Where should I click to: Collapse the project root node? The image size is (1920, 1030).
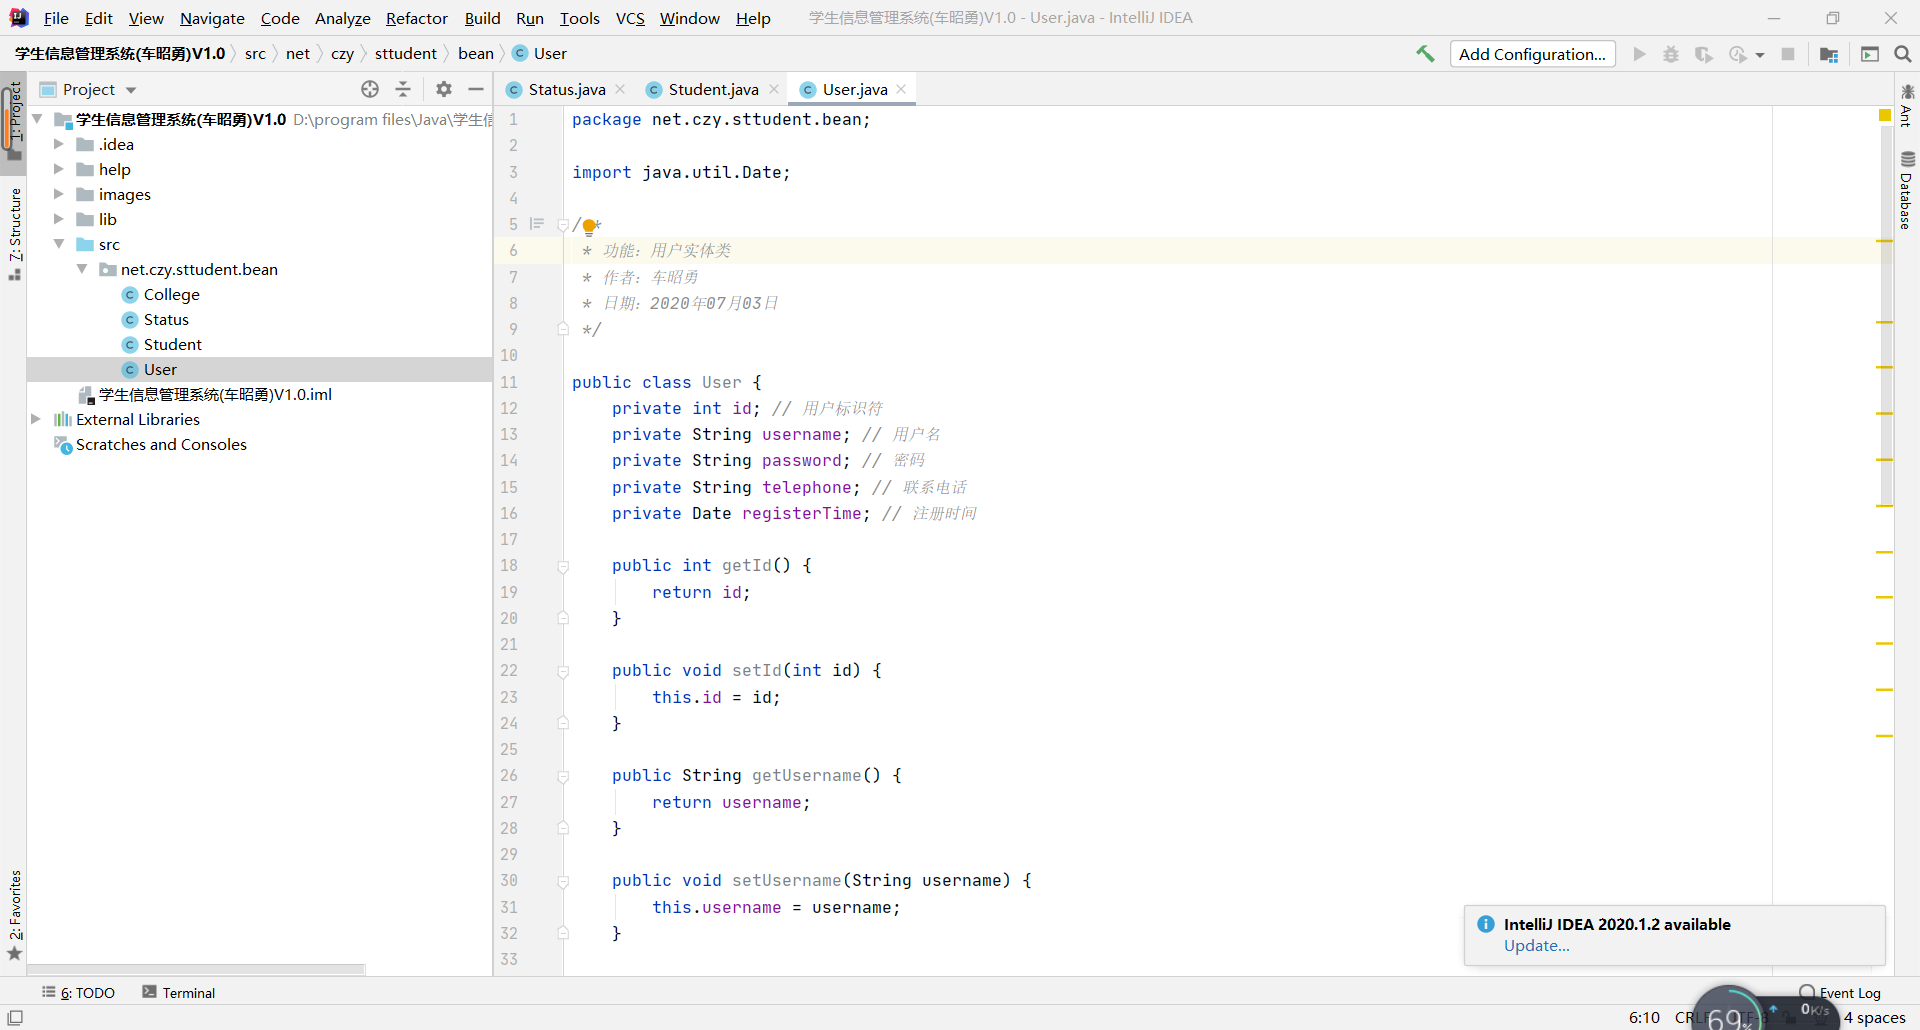tap(37, 119)
